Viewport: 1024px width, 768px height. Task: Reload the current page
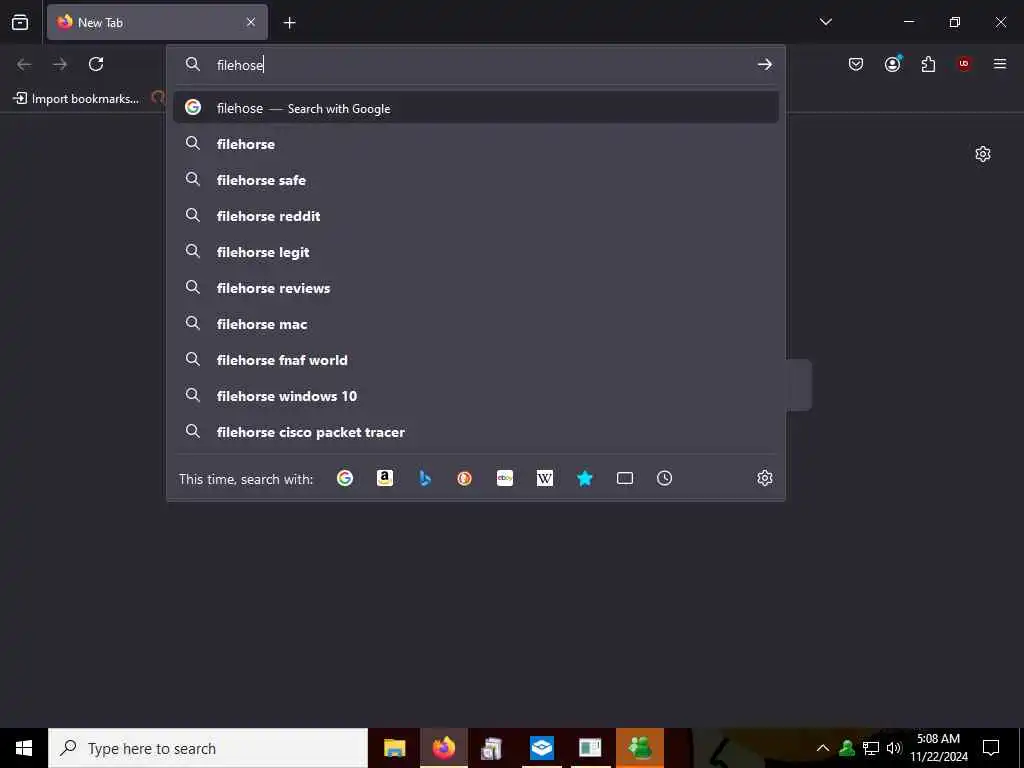(x=96, y=64)
